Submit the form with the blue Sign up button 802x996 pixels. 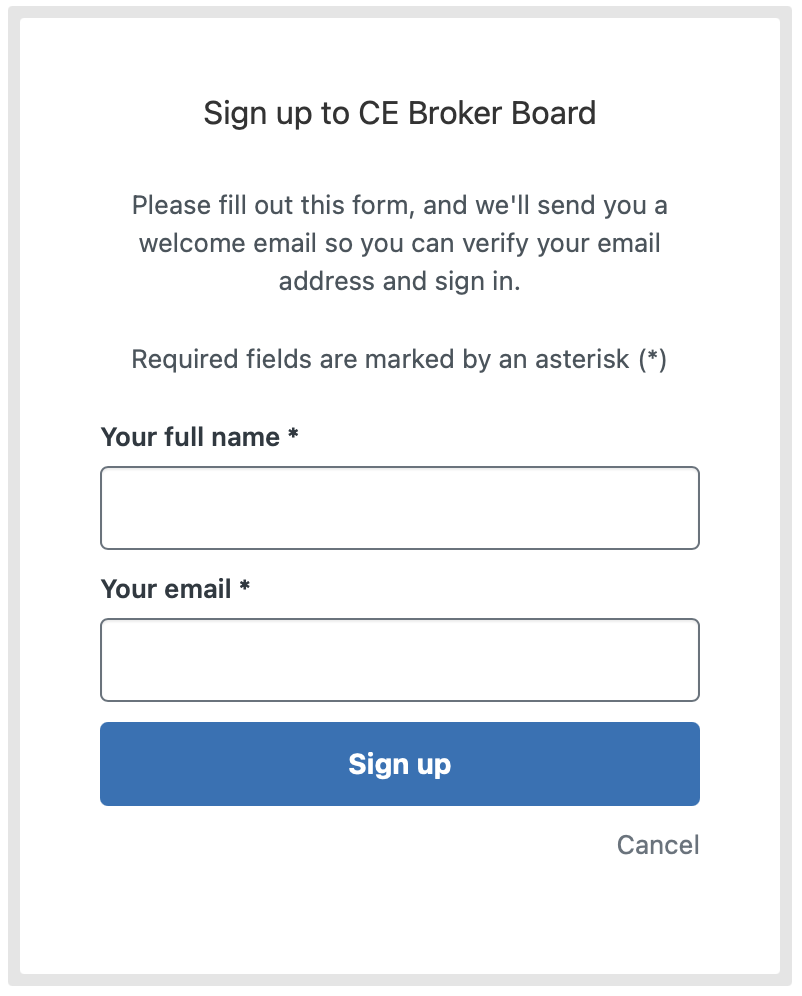click(x=399, y=764)
